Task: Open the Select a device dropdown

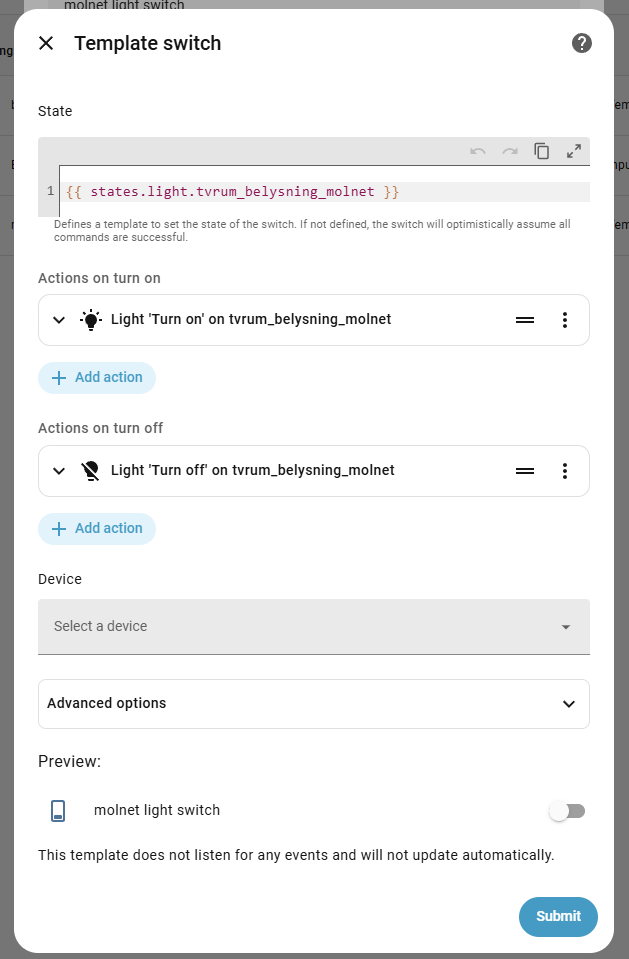Action: coord(313,627)
